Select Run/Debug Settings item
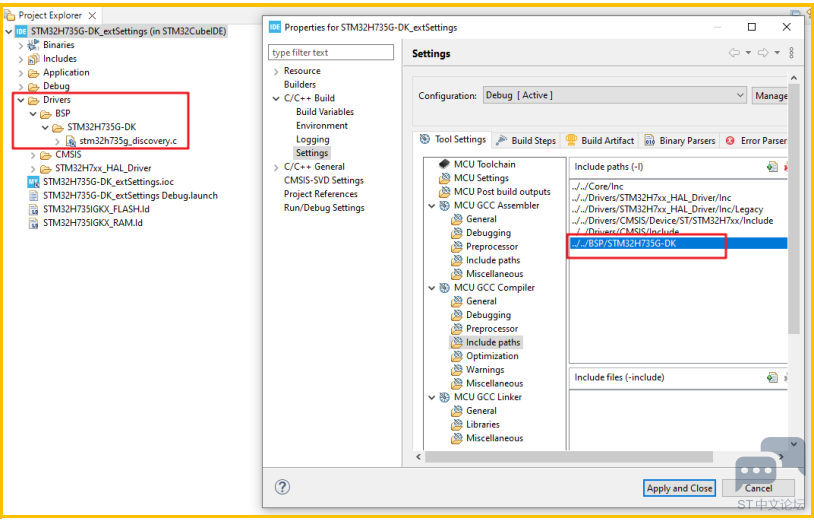This screenshot has height=520, width=814. tap(324, 208)
